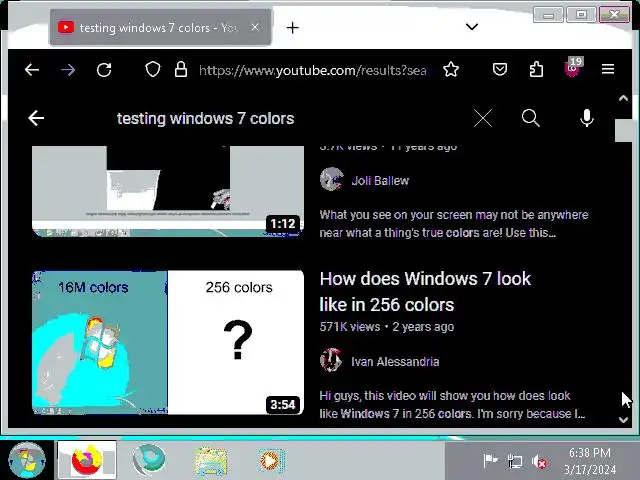Show site security info via padlock
The image size is (640, 480).
coord(181,70)
